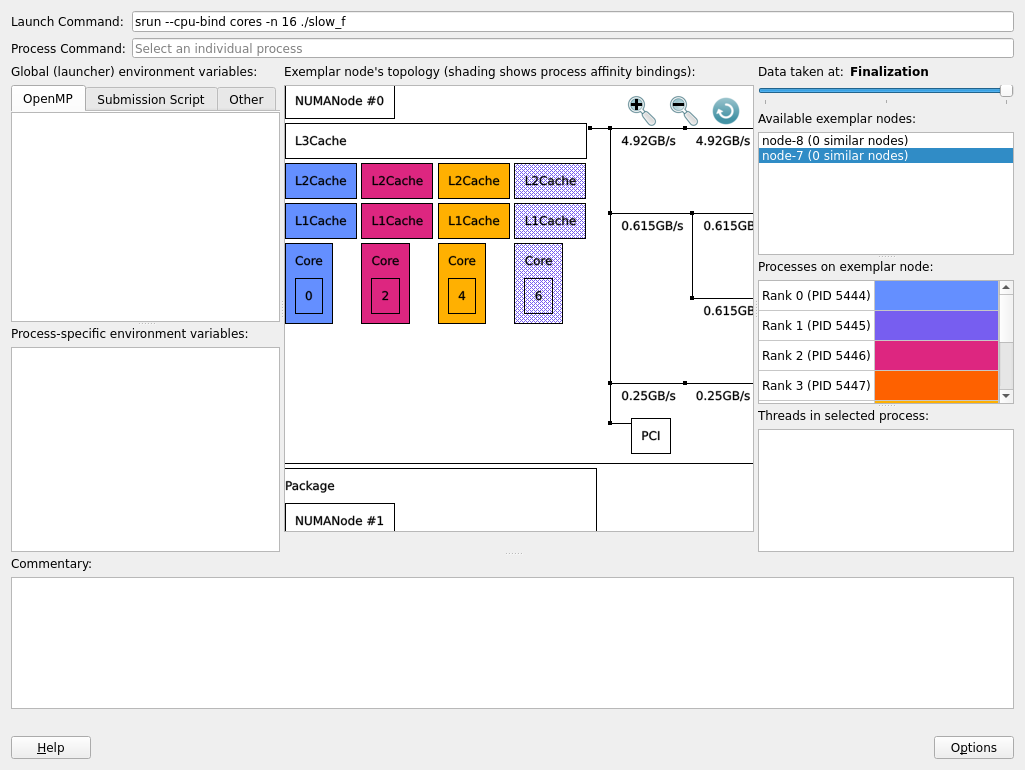Click the PCI box in topology

point(650,436)
